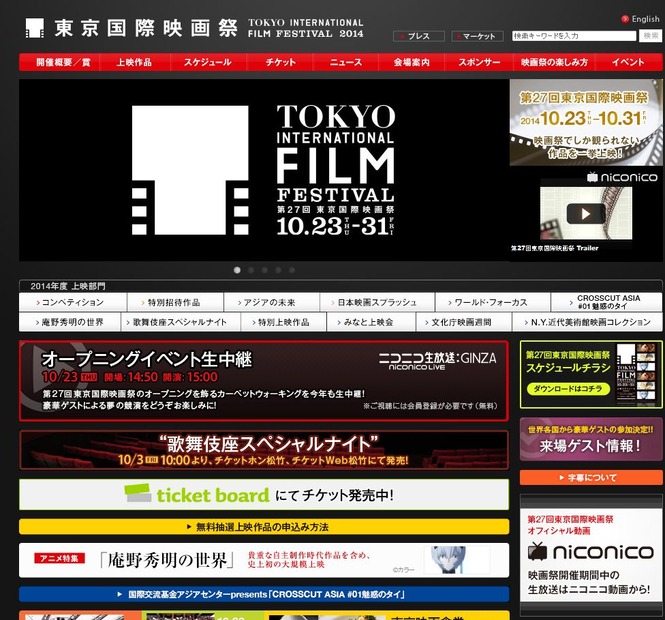This screenshot has width=665, height=620.
Task: Select the third carousel dot indicator
Action: coord(265,270)
